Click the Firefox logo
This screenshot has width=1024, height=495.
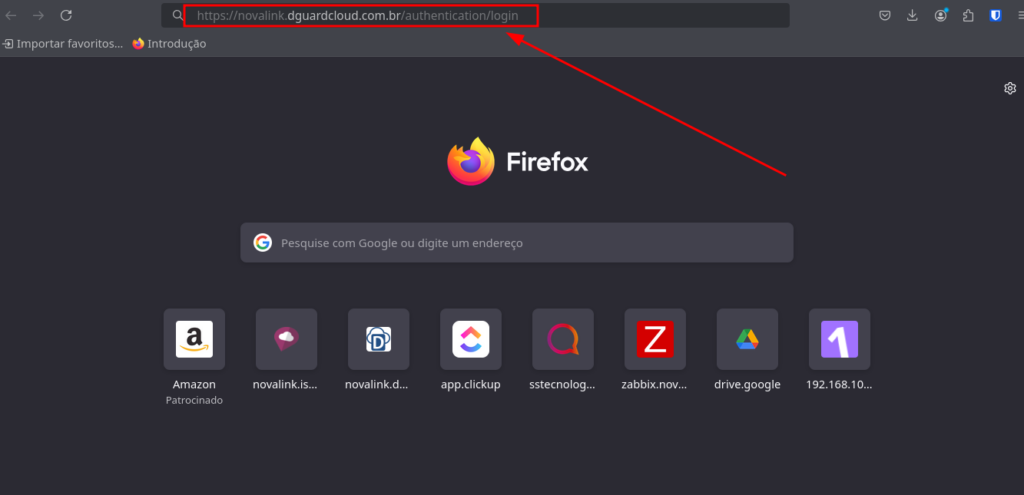(x=470, y=161)
